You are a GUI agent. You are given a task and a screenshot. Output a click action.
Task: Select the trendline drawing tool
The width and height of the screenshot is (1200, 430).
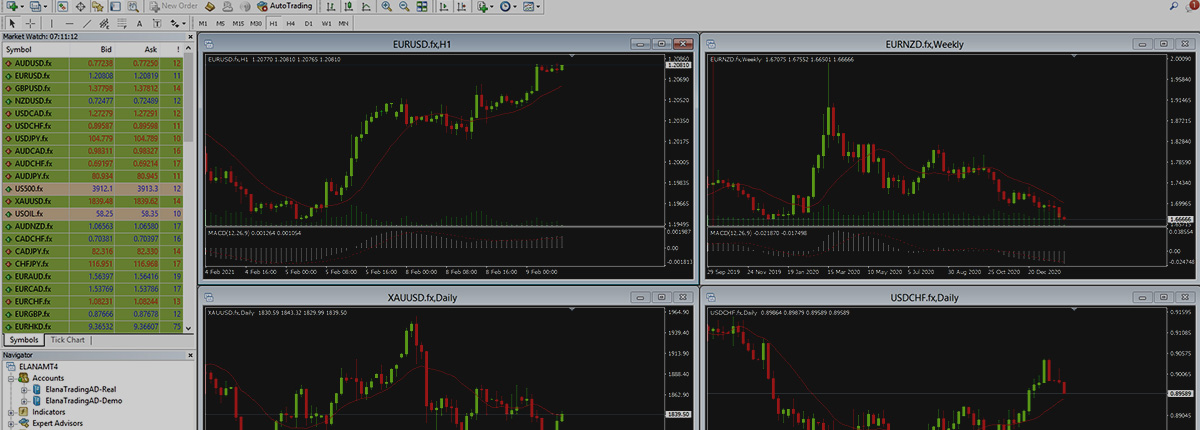pyautogui.click(x=87, y=23)
